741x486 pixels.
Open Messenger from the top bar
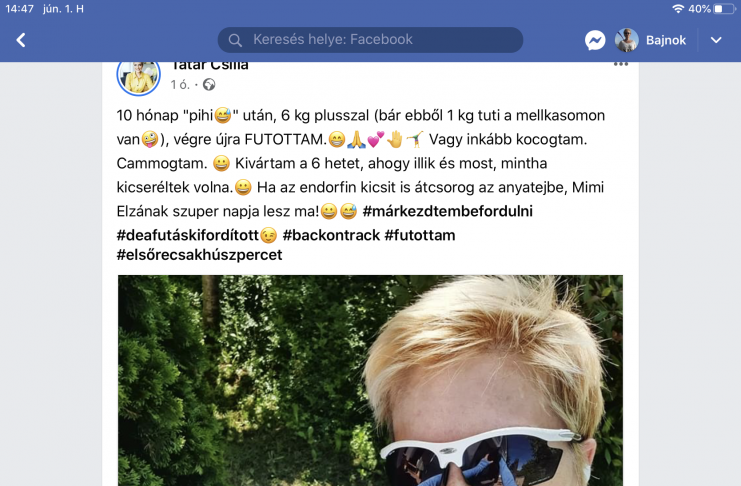pyautogui.click(x=595, y=40)
